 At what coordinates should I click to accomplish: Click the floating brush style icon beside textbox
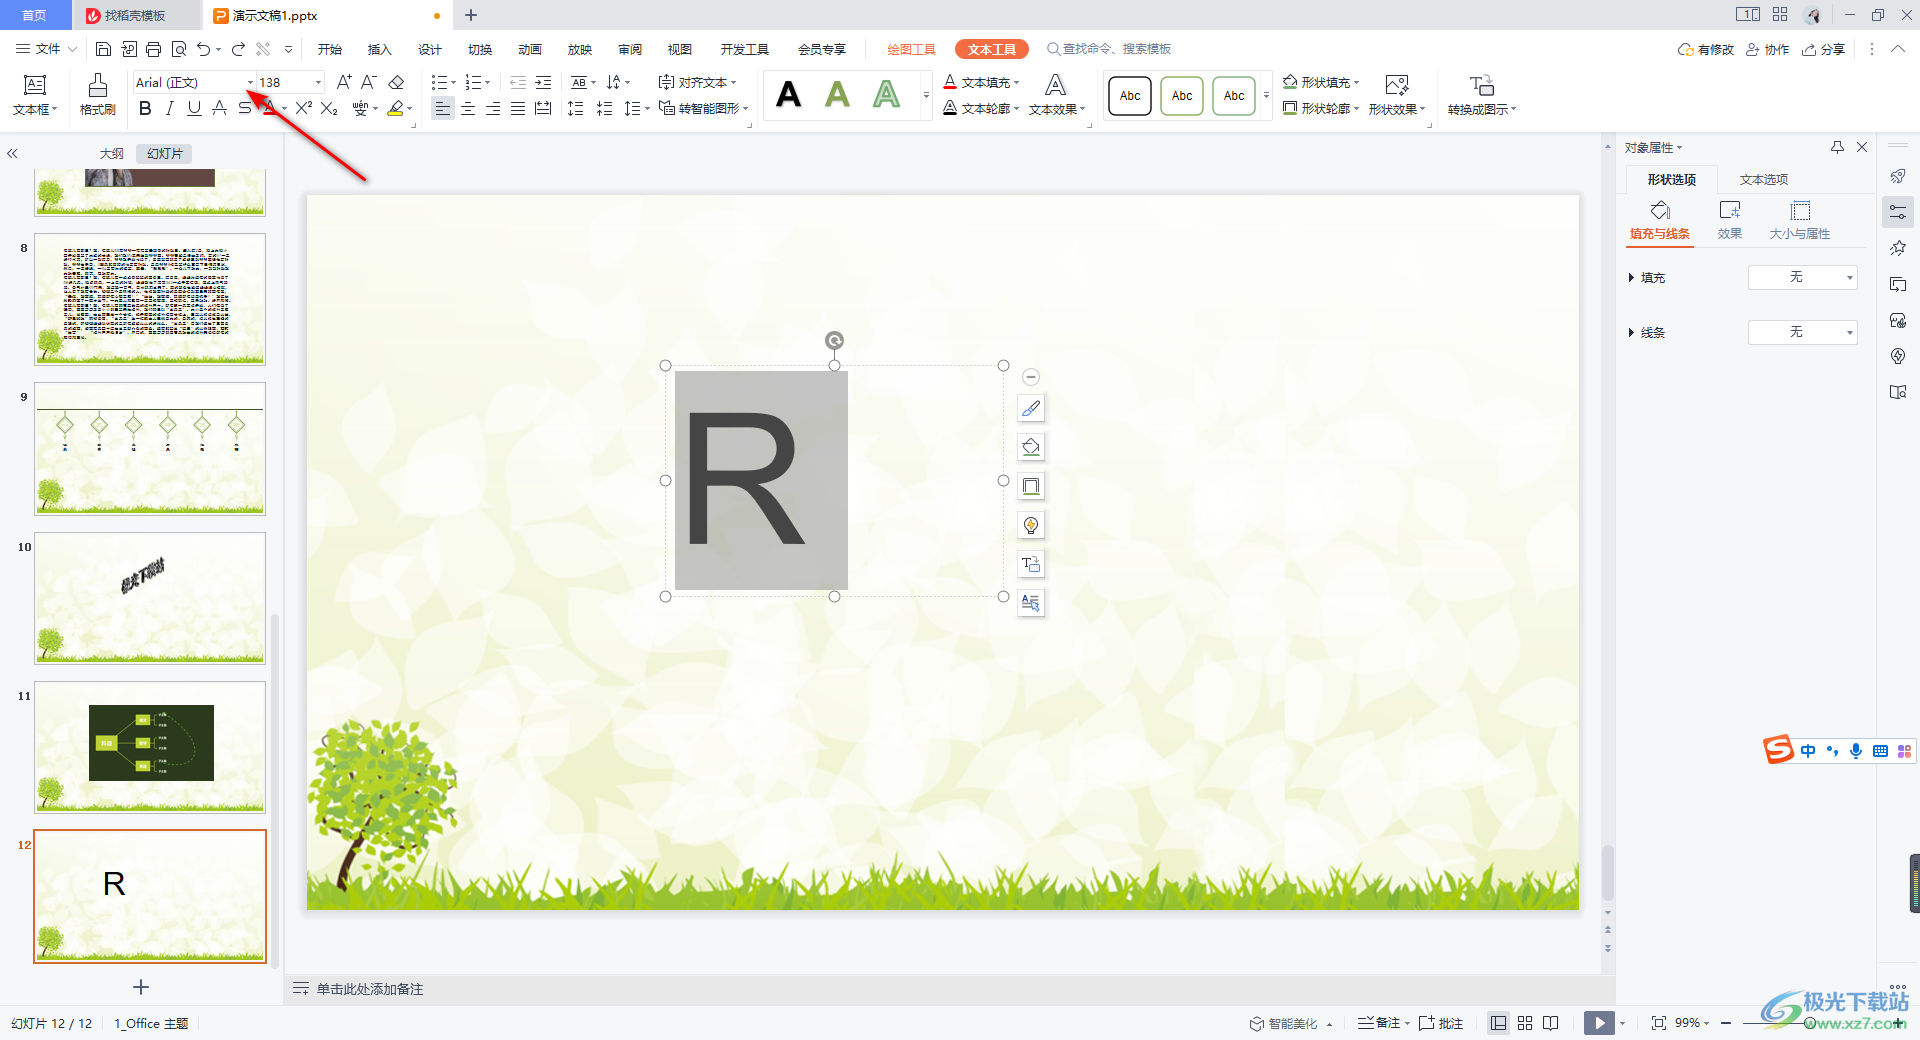pyautogui.click(x=1031, y=408)
